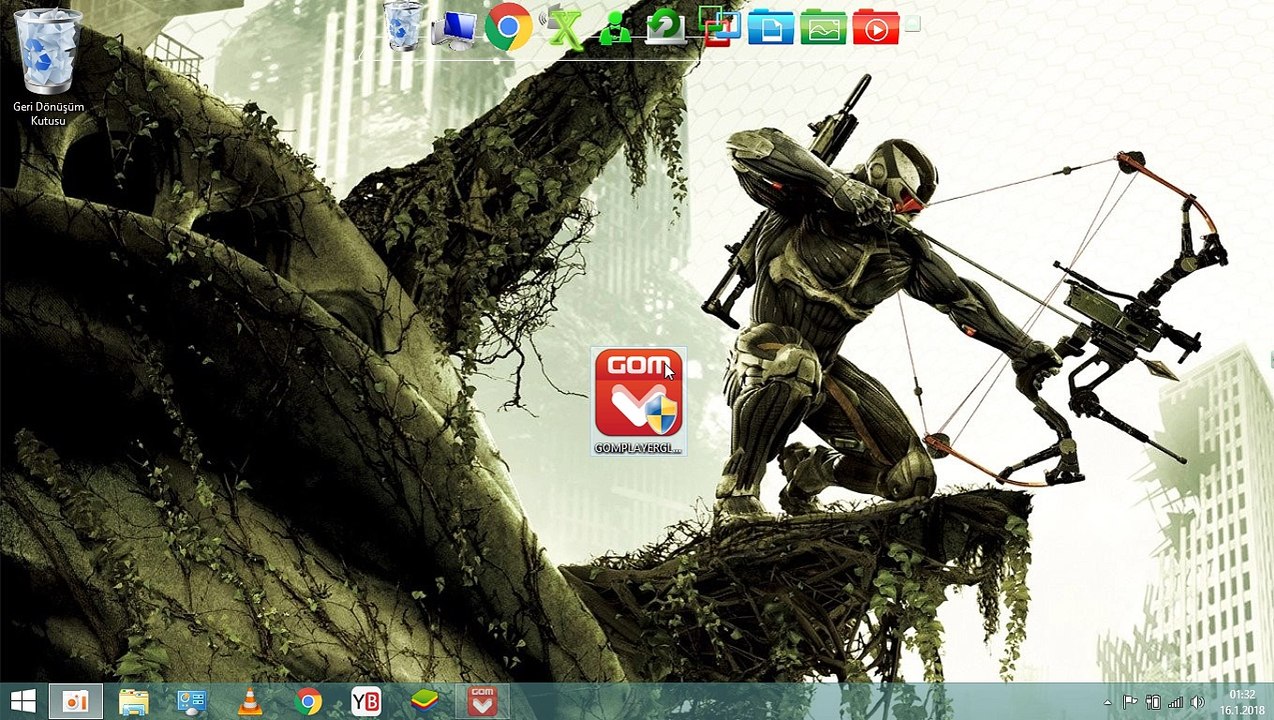Open the clock showing 01:32
Image resolution: width=1274 pixels, height=720 pixels.
(1242, 702)
